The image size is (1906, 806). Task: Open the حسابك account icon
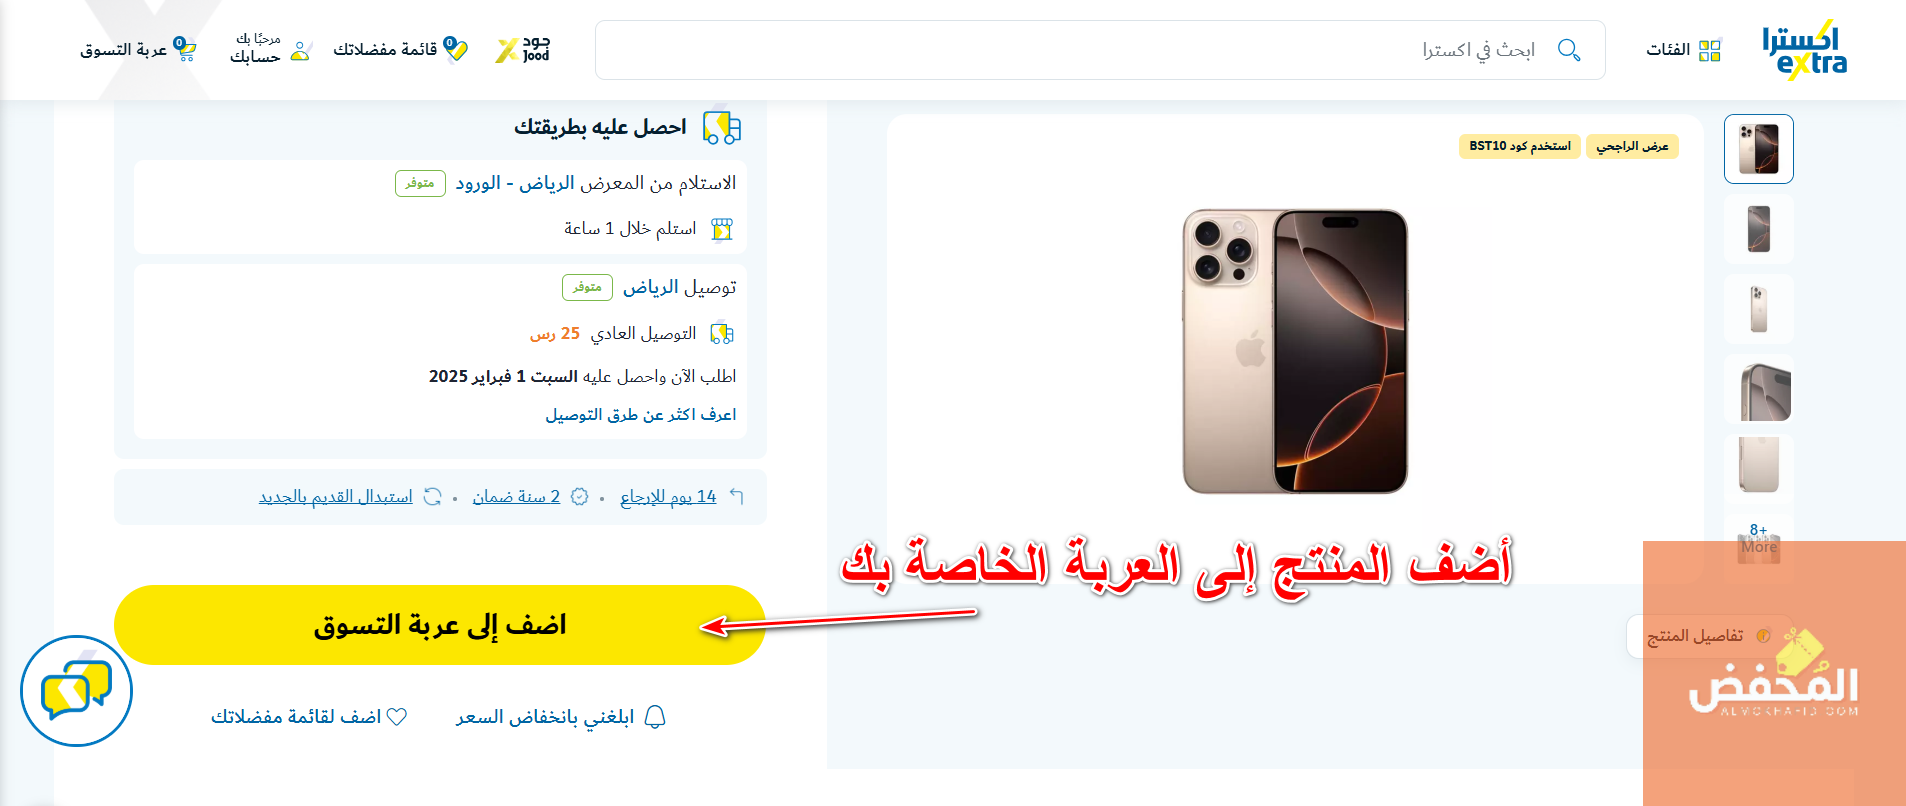click(301, 50)
